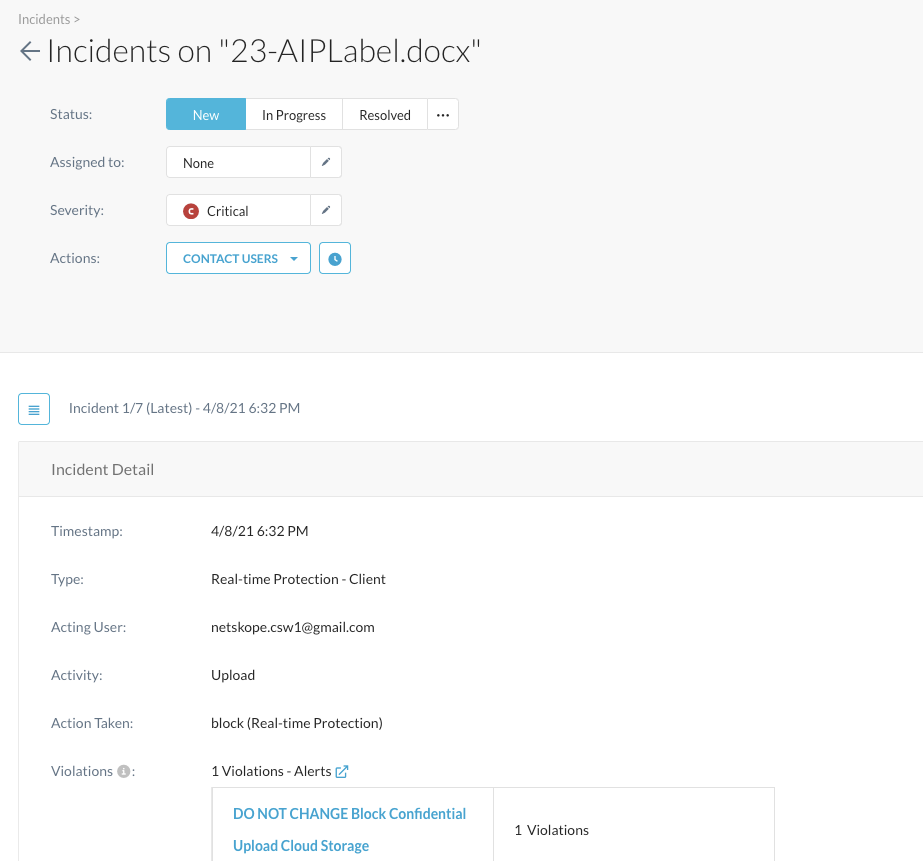
Task: Set status to New
Action: pos(206,115)
